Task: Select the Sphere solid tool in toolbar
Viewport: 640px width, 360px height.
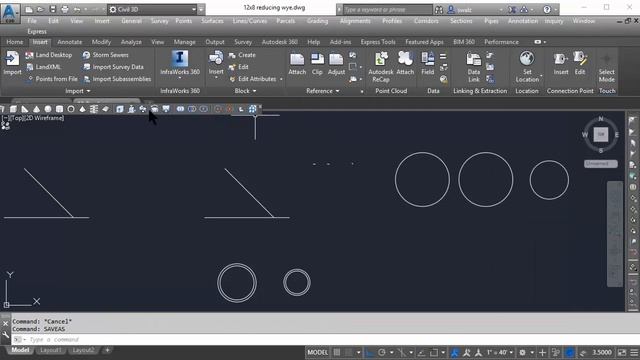Action: tap(48, 109)
